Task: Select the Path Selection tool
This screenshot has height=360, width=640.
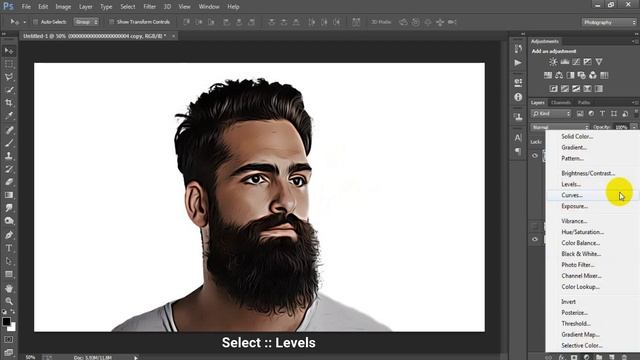Action: (9, 261)
